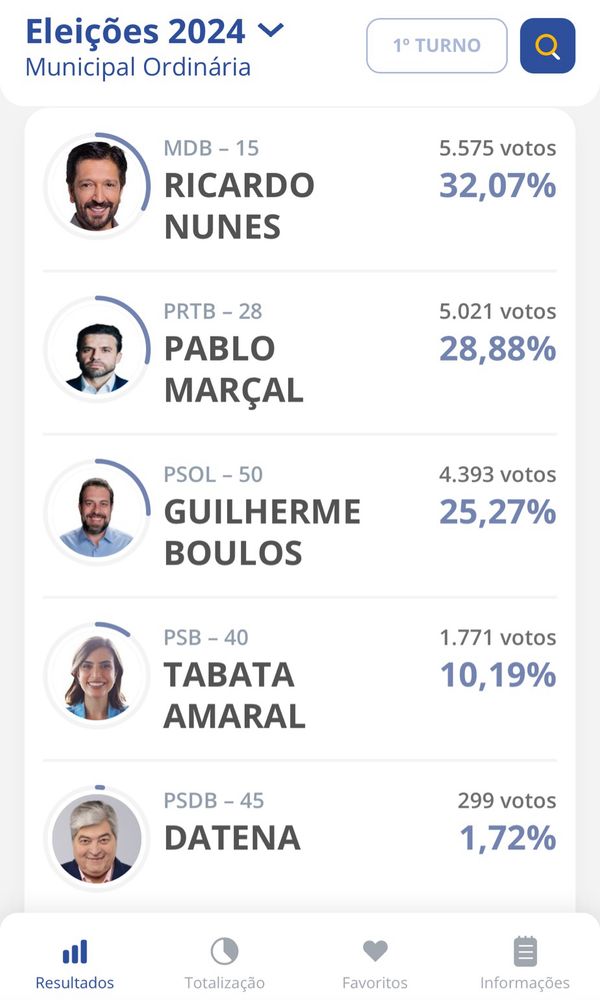Click the 32,07% vote percentage
Image resolution: width=600 pixels, height=1000 pixels.
click(497, 186)
